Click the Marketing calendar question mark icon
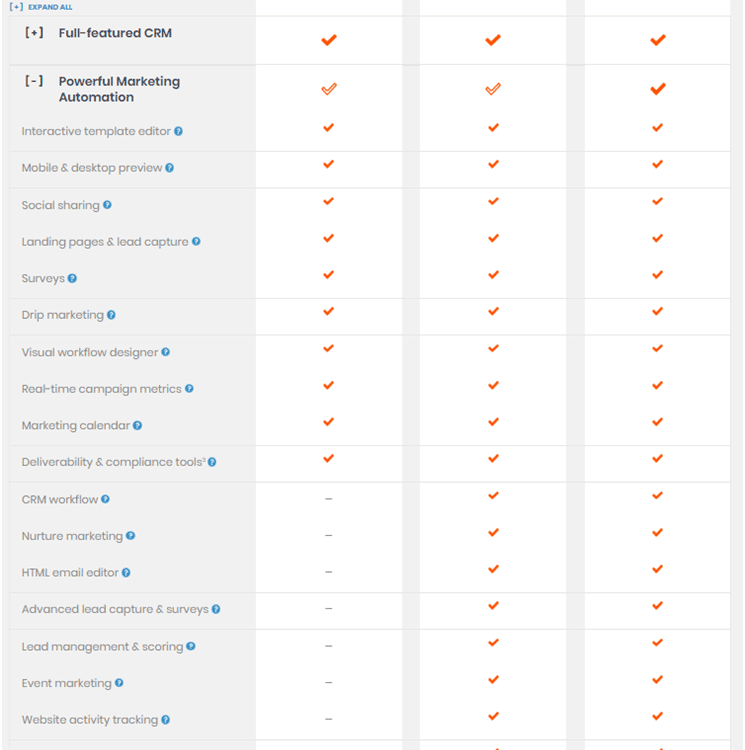The width and height of the screenshot is (745, 750). (x=137, y=425)
